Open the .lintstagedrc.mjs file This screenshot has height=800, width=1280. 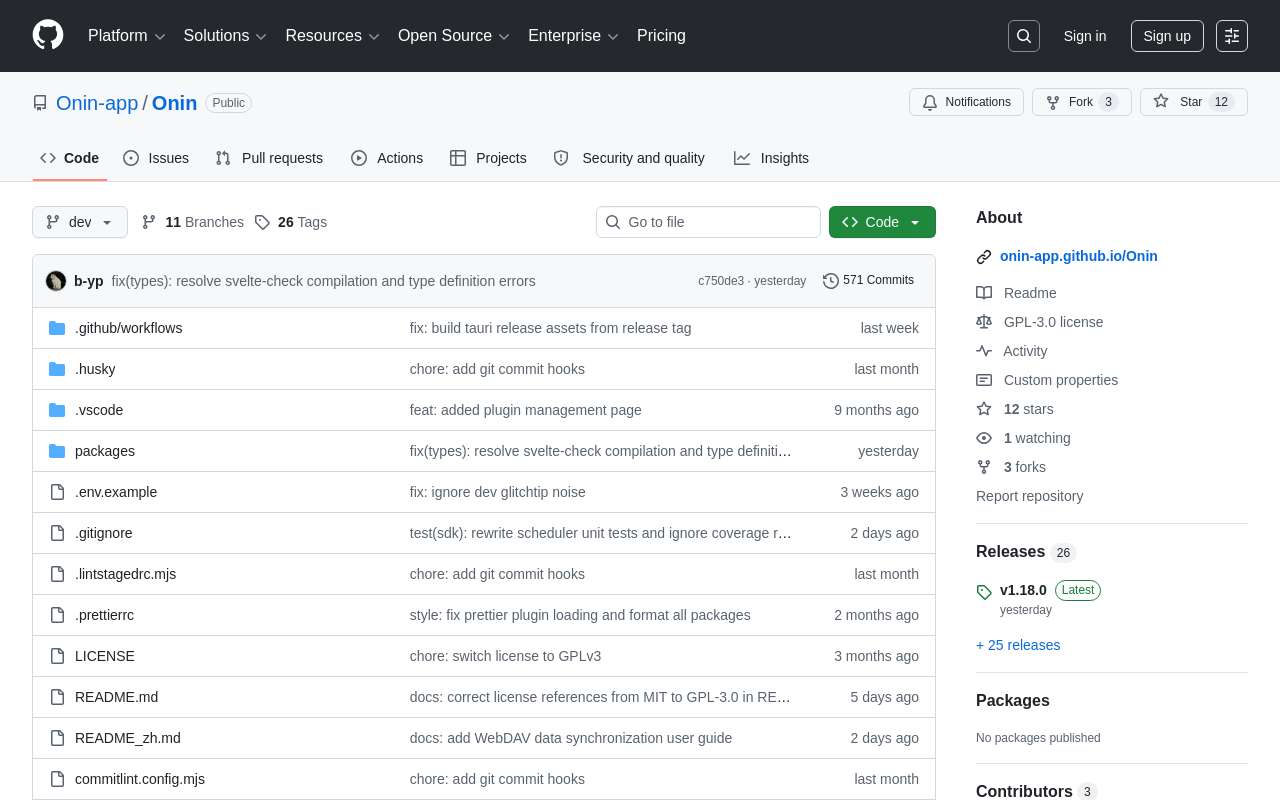(x=125, y=574)
